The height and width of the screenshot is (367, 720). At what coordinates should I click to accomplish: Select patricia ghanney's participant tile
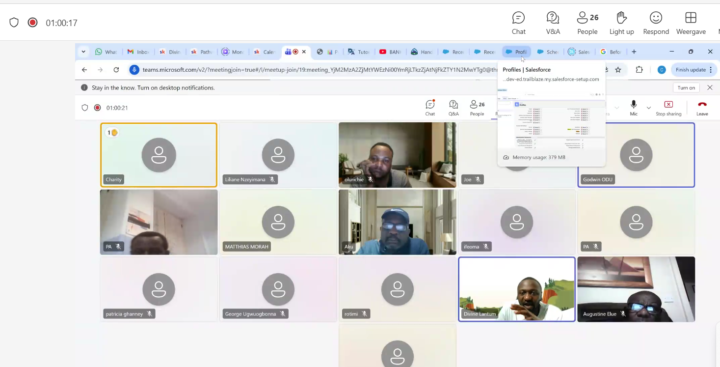click(159, 289)
